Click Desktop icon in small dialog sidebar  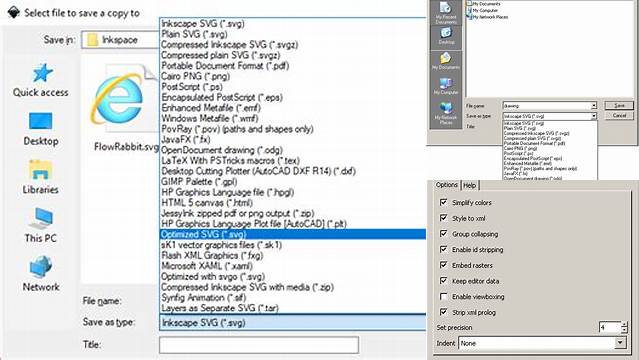446,35
